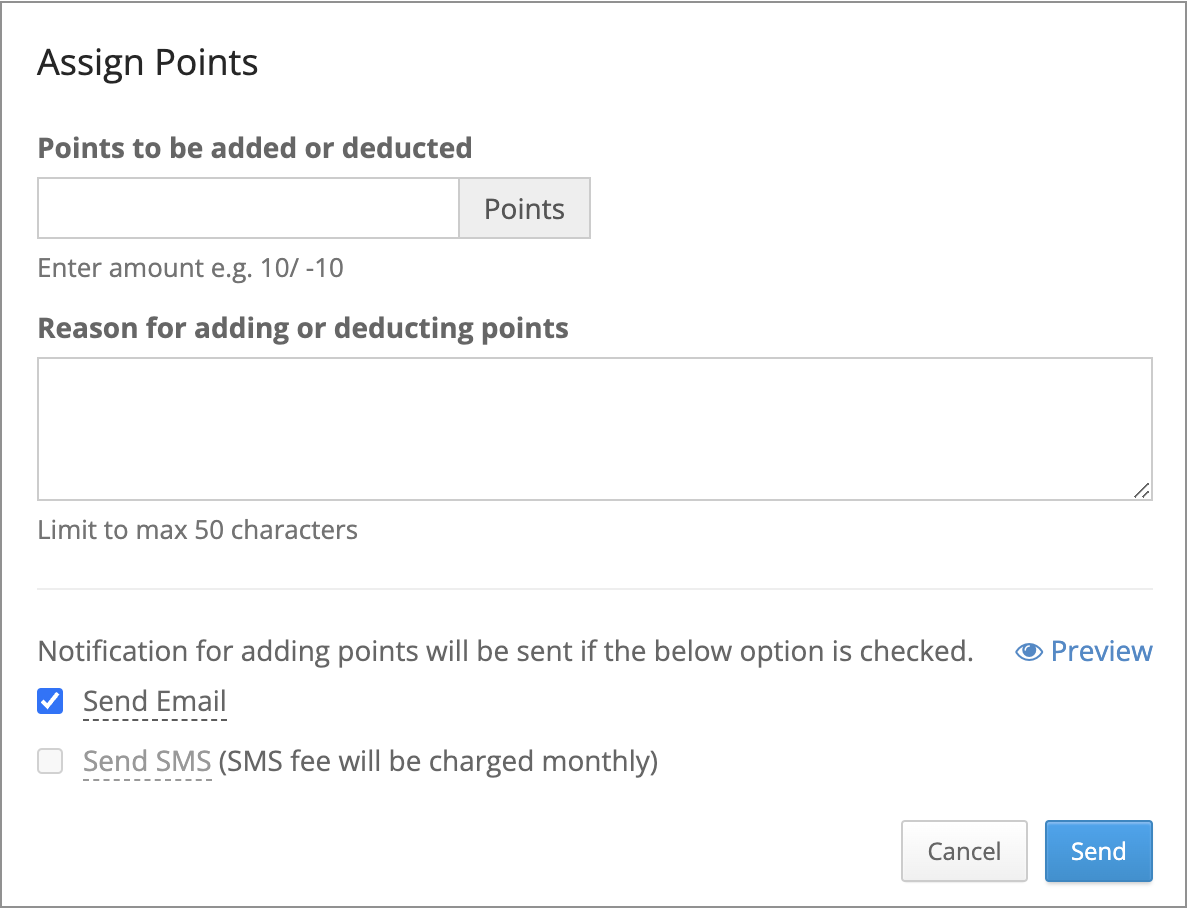Click the Points unit addon box
This screenshot has height=908, width=1188.
click(524, 208)
